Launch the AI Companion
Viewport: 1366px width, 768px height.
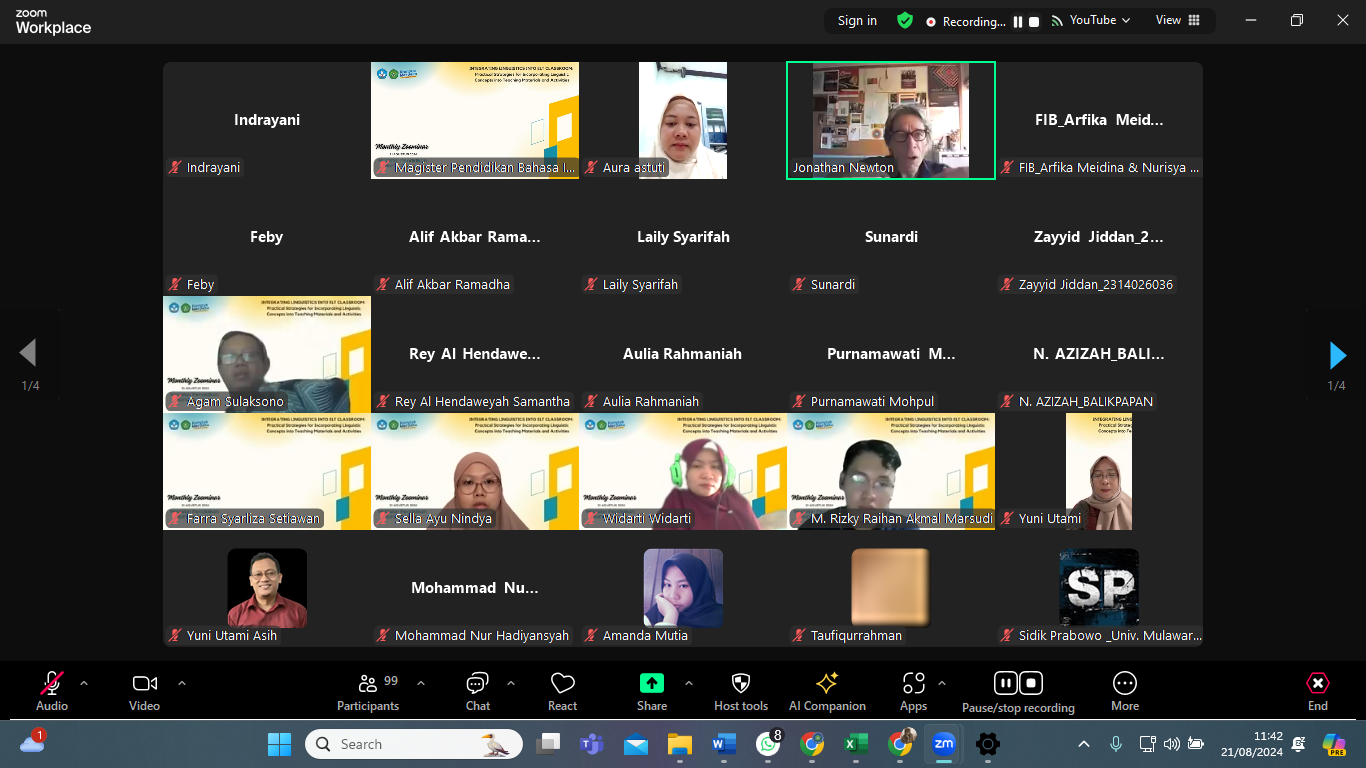pyautogui.click(x=827, y=691)
